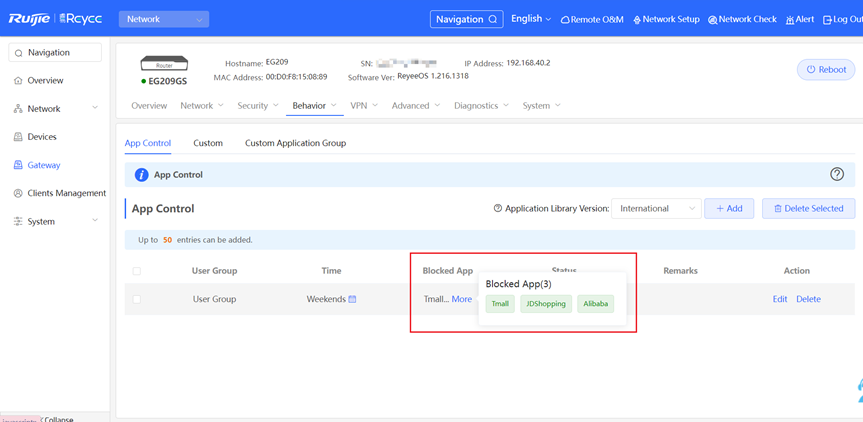Open the Alert notifications
863x422 pixels.
tap(800, 19)
